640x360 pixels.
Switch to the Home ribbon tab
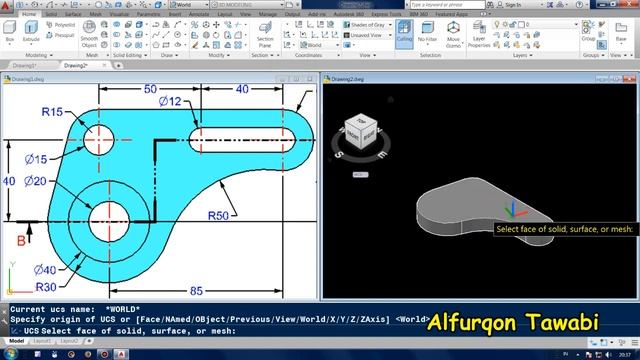(x=29, y=14)
